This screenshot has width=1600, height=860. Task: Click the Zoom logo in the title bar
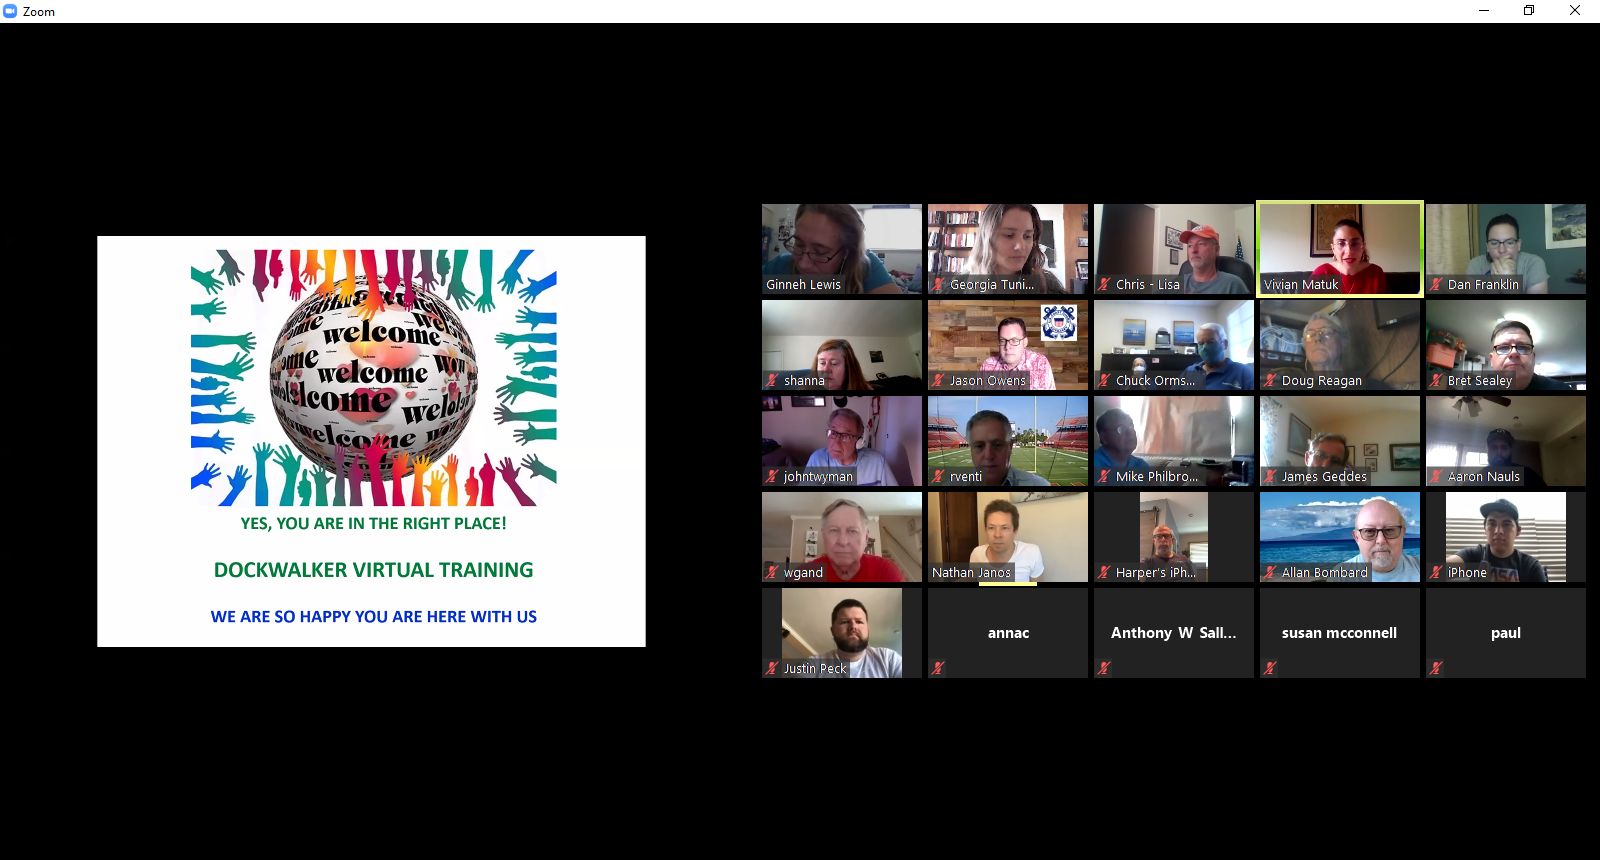coord(10,11)
